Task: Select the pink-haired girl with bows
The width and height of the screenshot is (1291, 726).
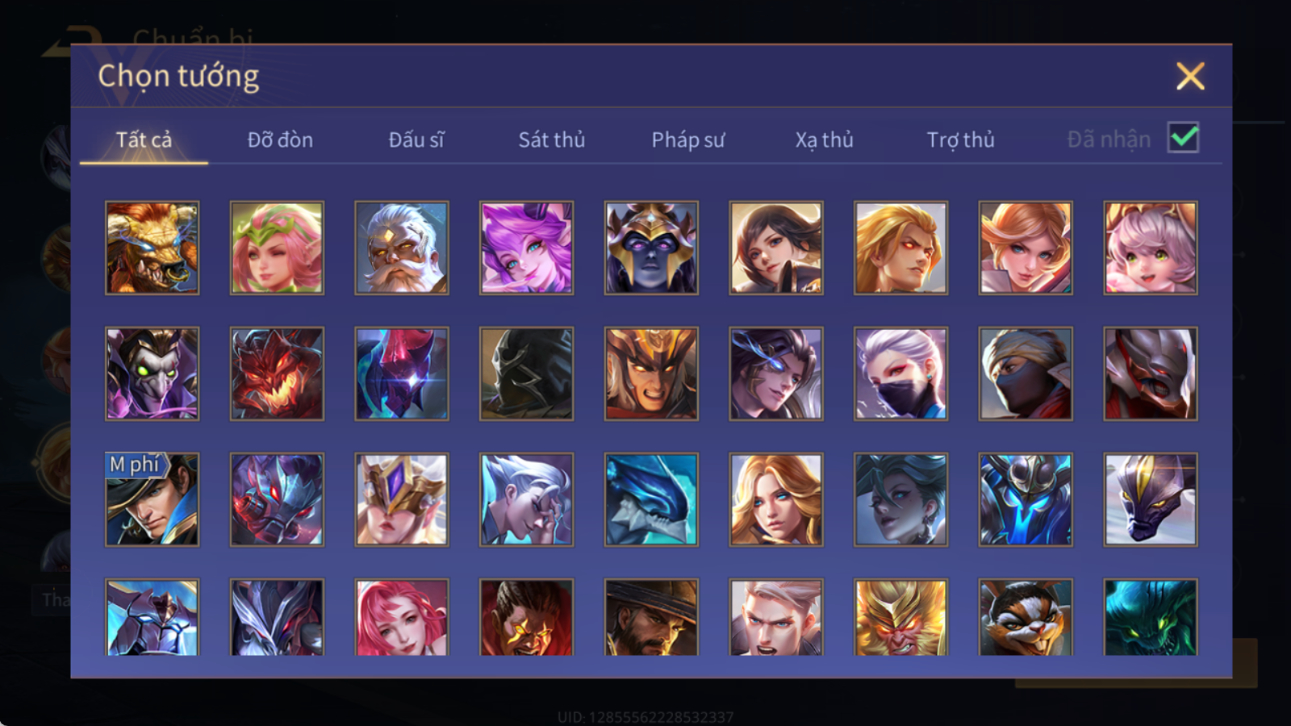Action: (x=1150, y=248)
